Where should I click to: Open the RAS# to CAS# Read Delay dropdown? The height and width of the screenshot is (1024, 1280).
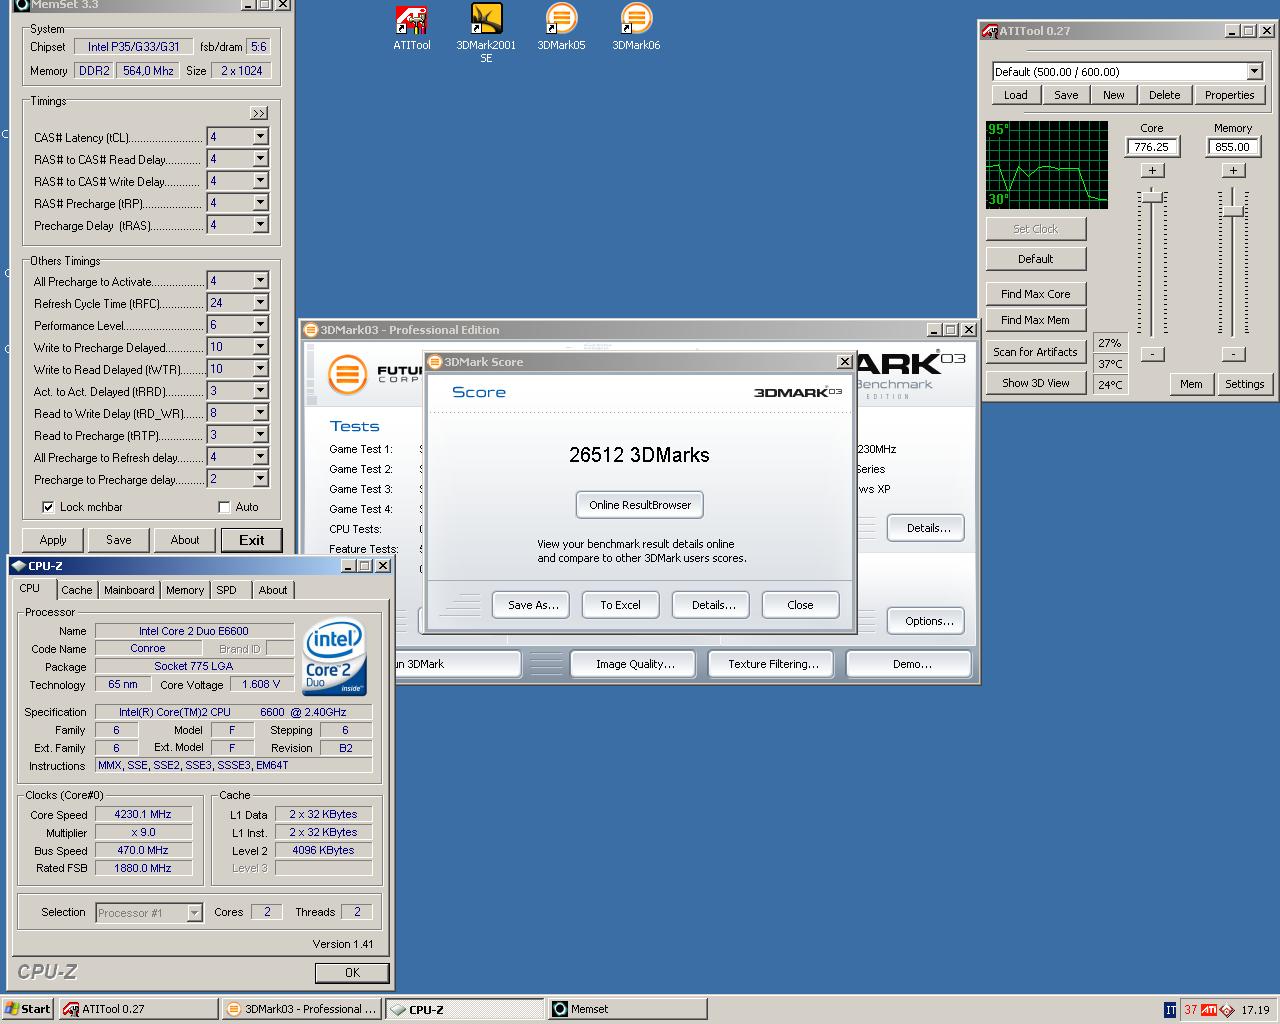click(260, 159)
